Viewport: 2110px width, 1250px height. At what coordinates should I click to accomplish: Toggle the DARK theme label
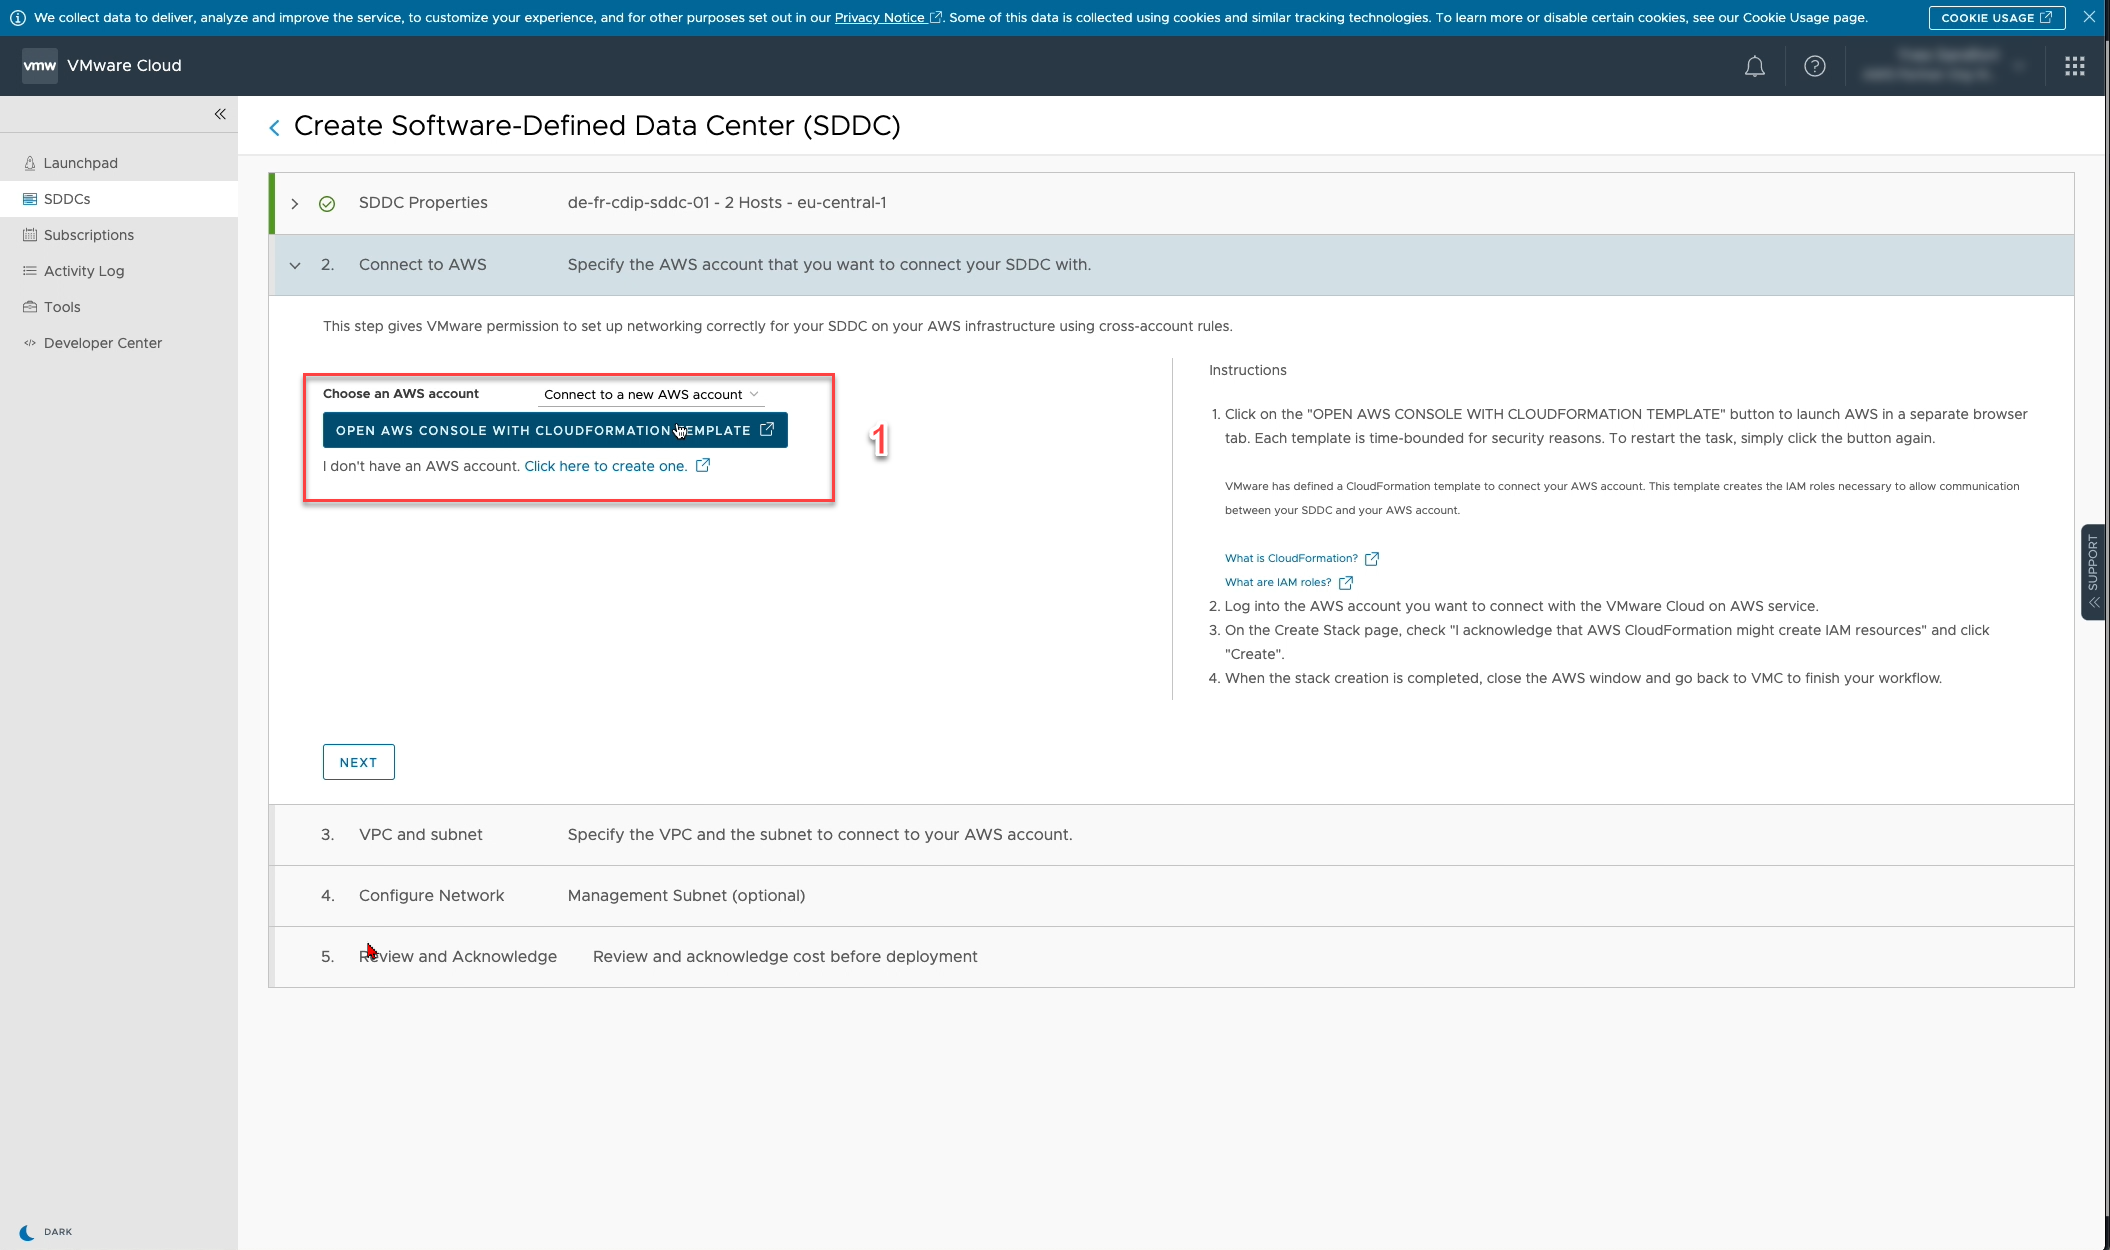point(58,1232)
